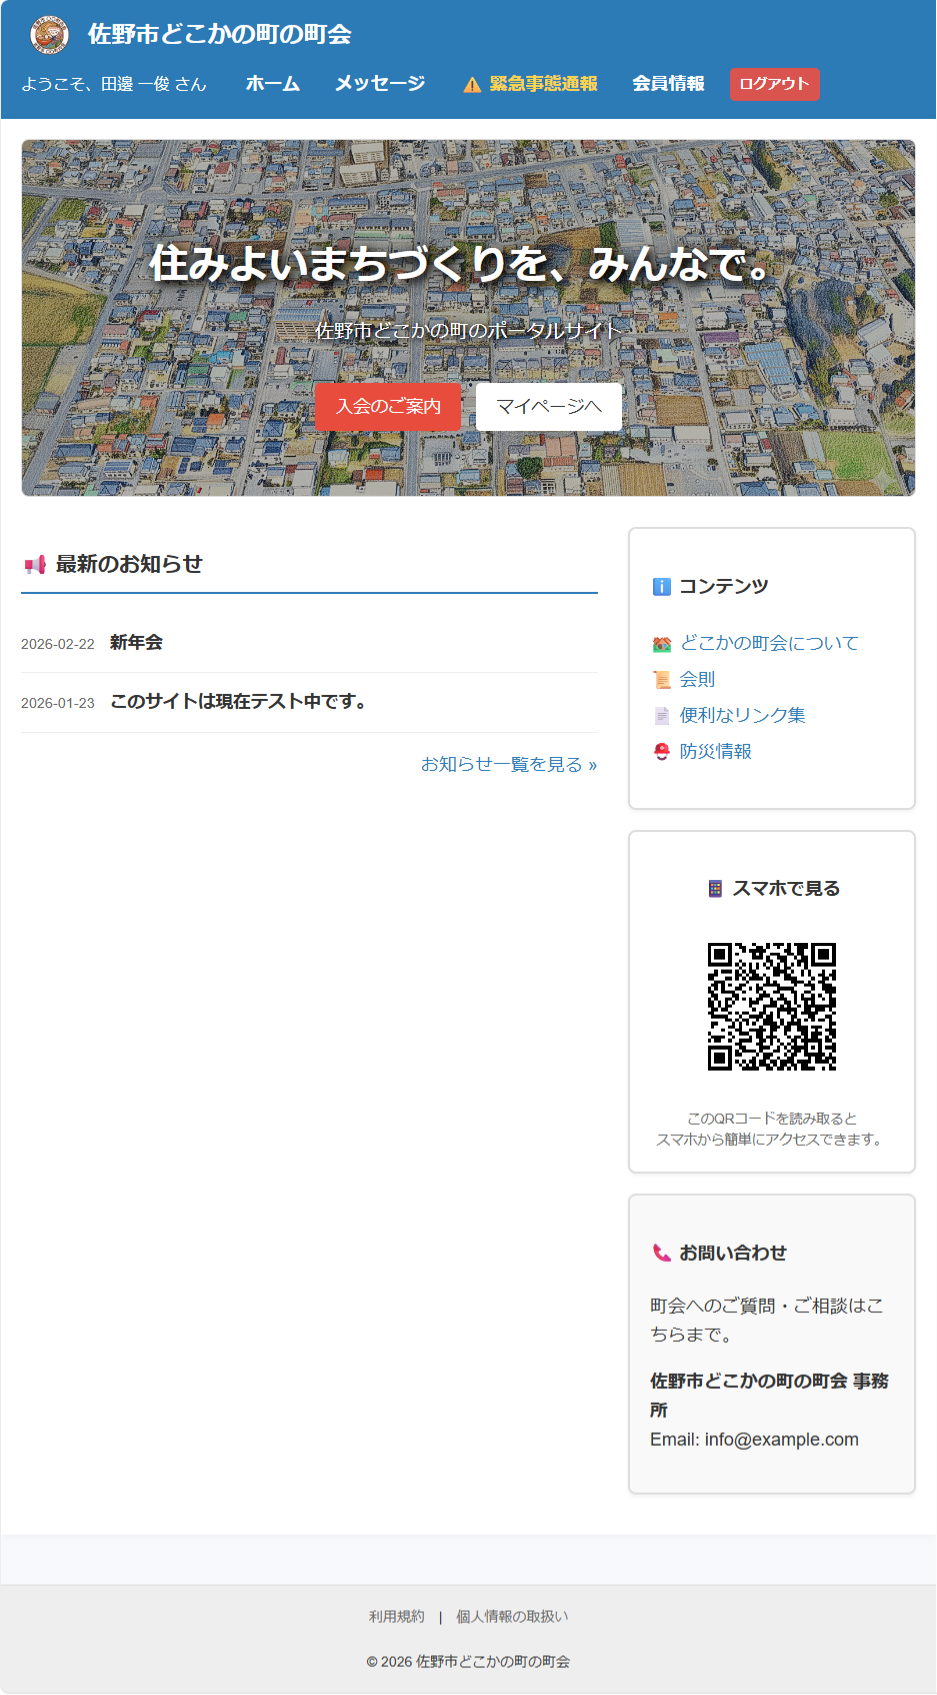Screen dimensions: 937x1695
Task: Click the helmet icon beside 防災情報
Action: (x=662, y=752)
